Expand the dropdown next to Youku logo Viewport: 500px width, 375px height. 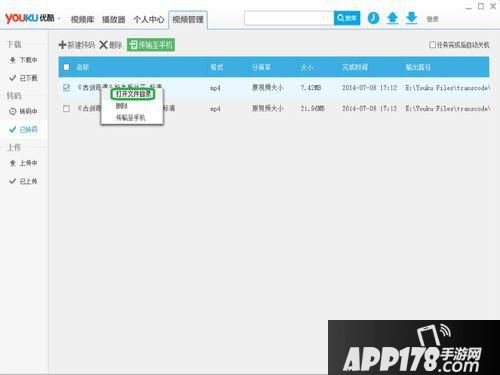coord(59,18)
